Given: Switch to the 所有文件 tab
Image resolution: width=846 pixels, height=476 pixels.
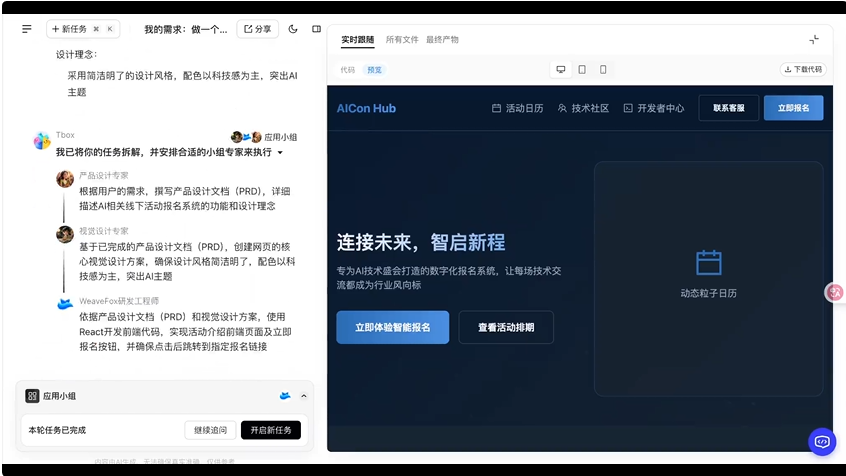Looking at the screenshot, I should [x=402, y=39].
